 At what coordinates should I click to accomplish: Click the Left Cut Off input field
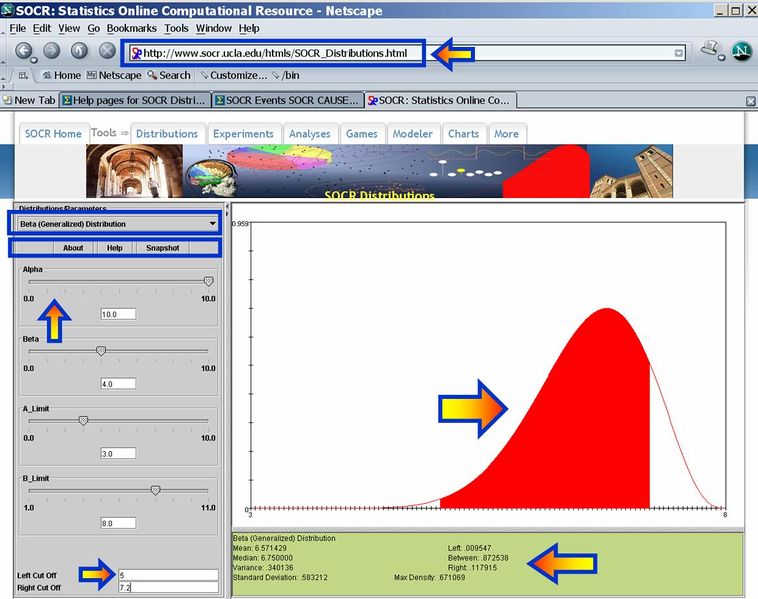click(168, 575)
